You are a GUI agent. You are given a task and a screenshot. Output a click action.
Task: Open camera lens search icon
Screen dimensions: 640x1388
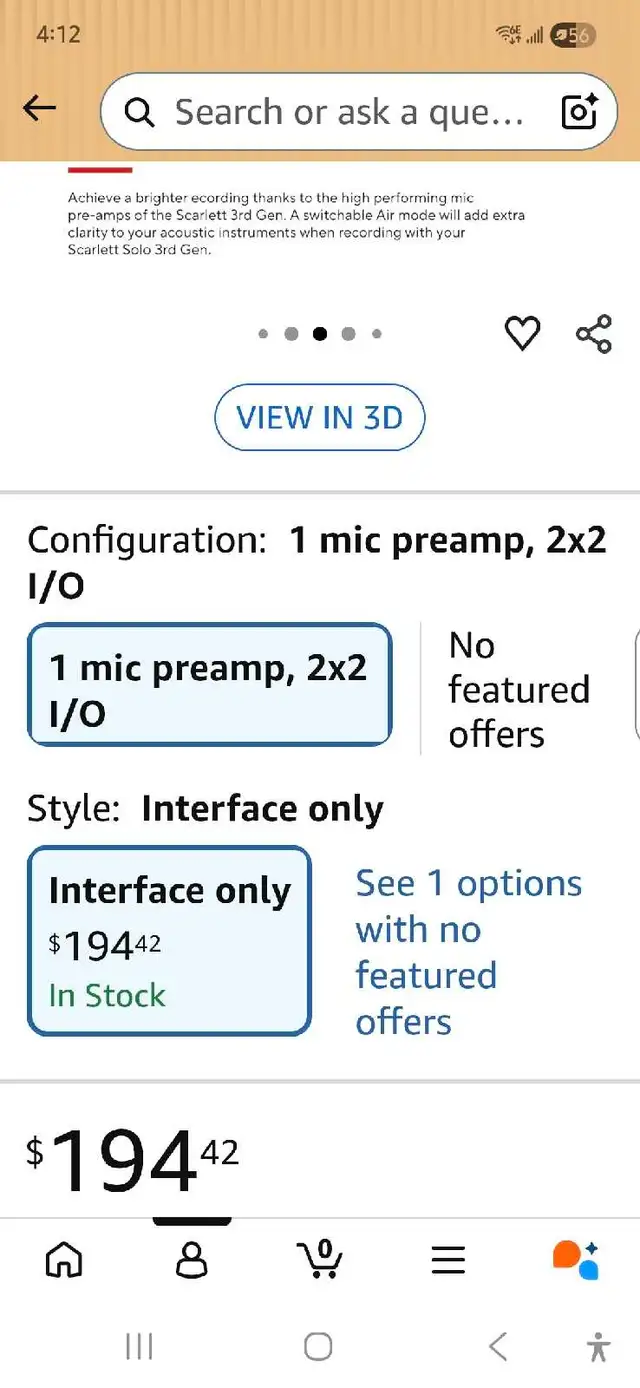click(580, 112)
